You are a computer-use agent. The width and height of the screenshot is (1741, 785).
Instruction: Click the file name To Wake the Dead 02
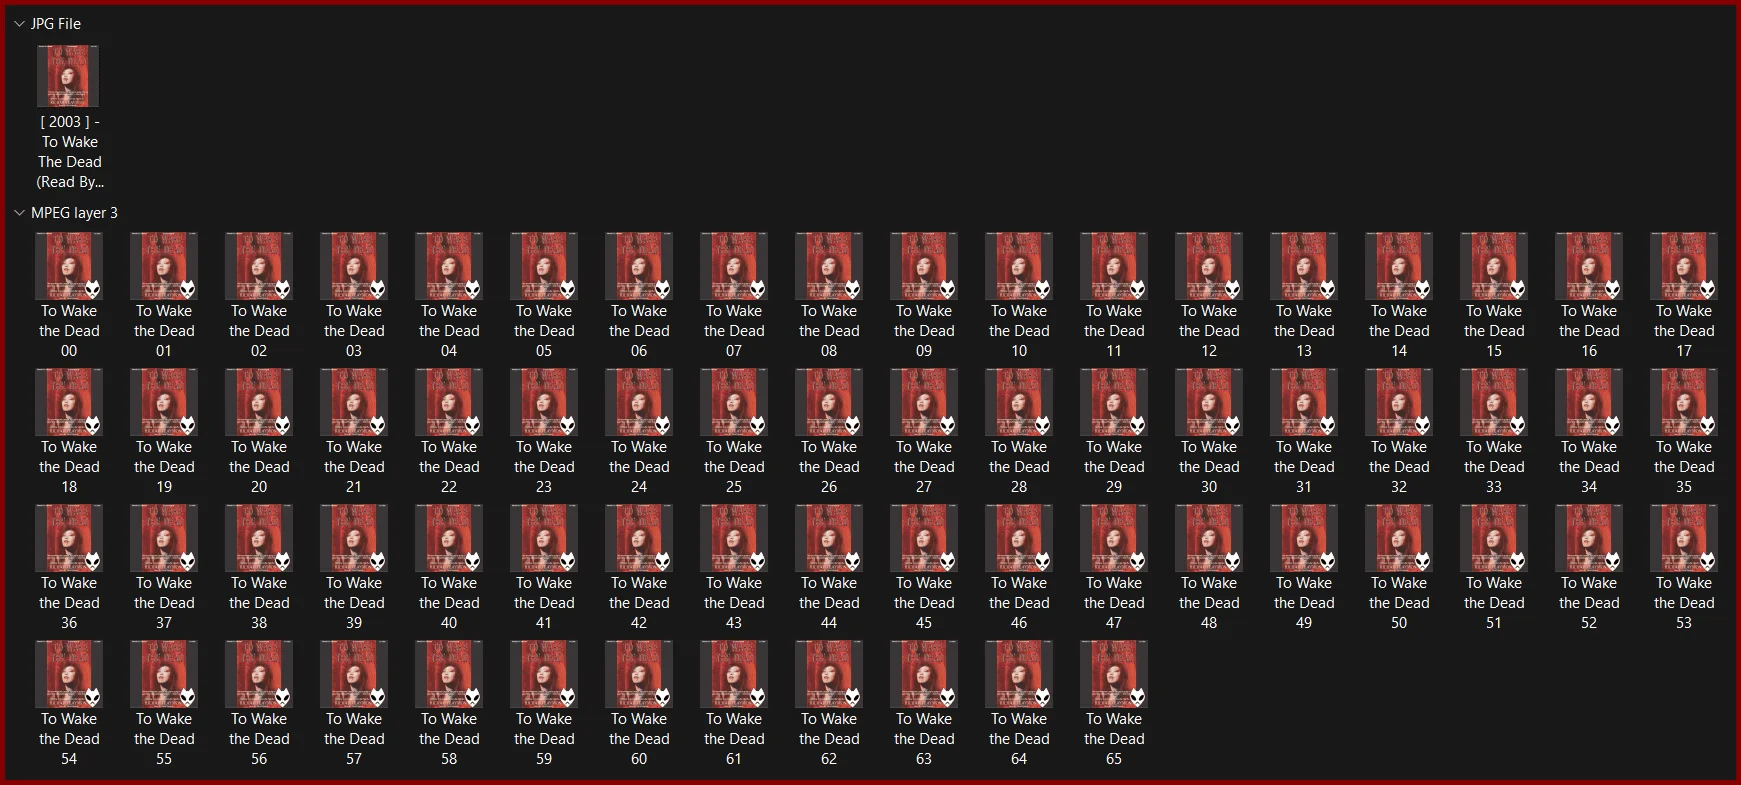click(x=259, y=331)
